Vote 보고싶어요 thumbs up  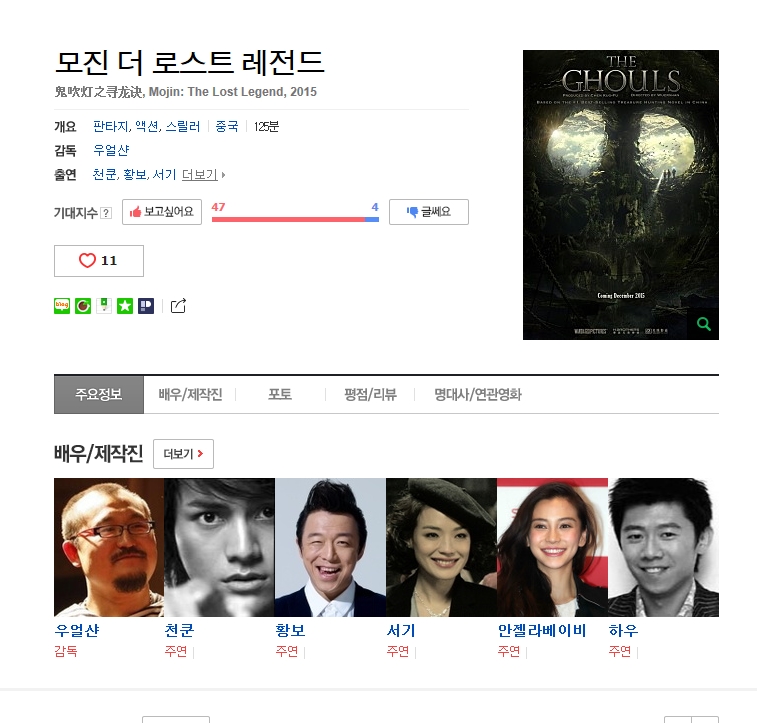pyautogui.click(x=162, y=212)
